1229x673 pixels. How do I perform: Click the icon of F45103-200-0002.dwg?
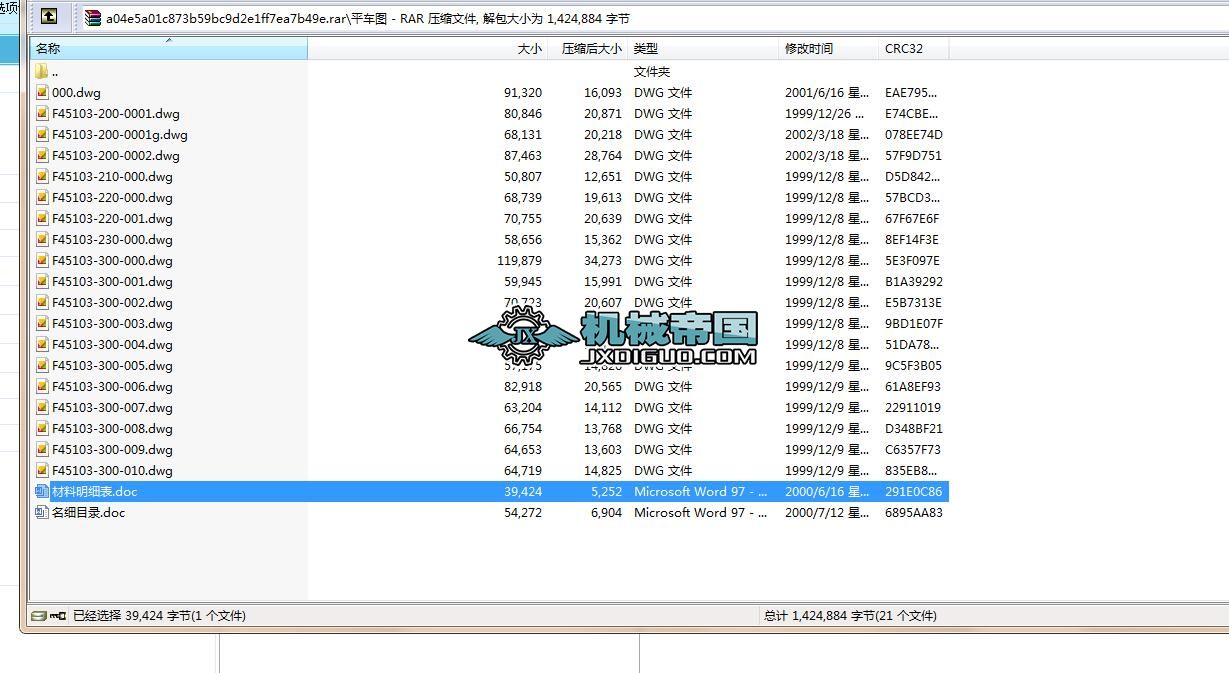(42, 155)
